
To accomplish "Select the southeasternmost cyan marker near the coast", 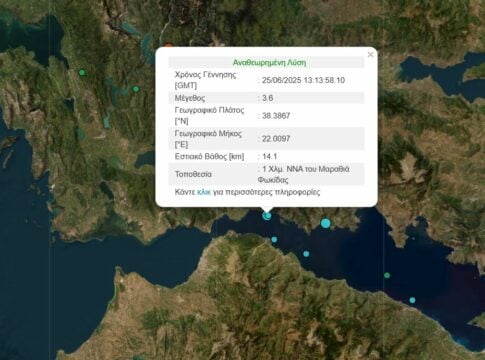I will tap(412, 300).
